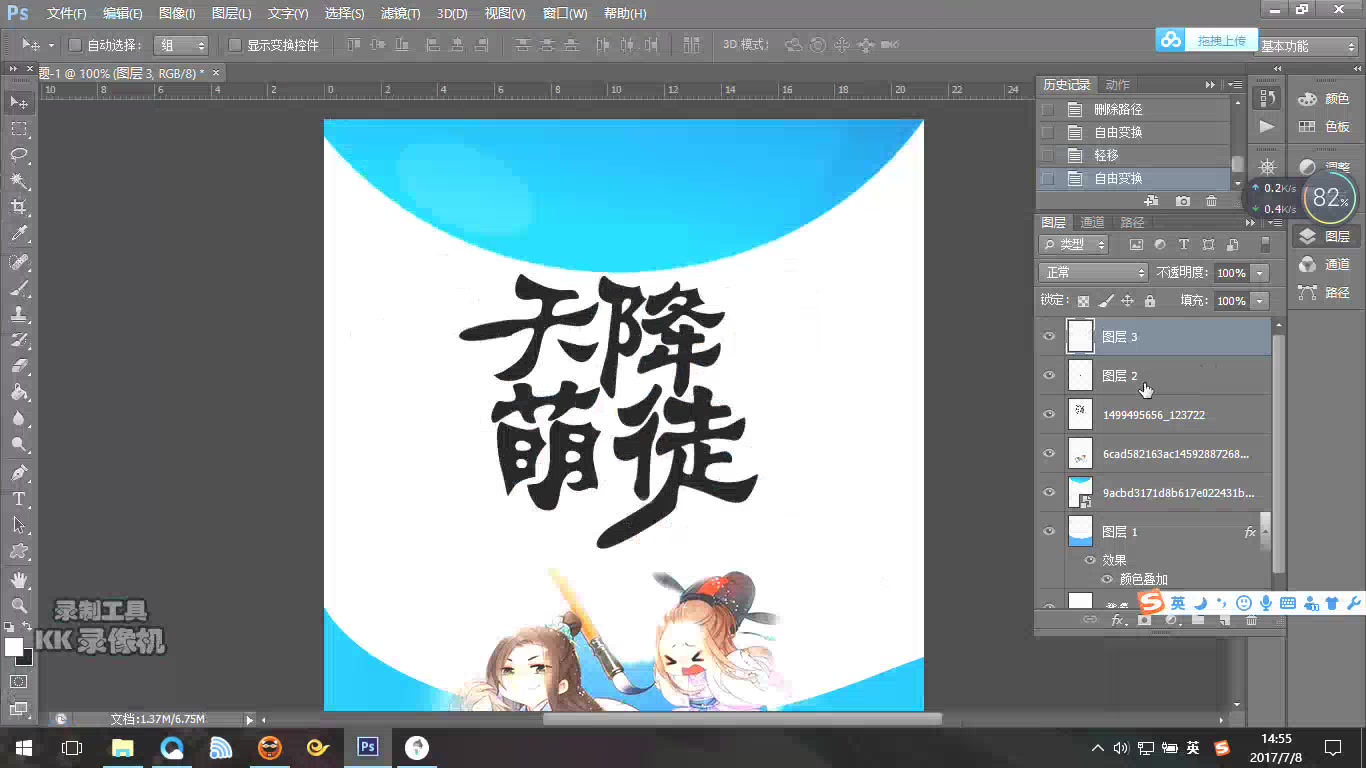Select the Rectangular Marquee tool
The height and width of the screenshot is (768, 1366).
19,129
